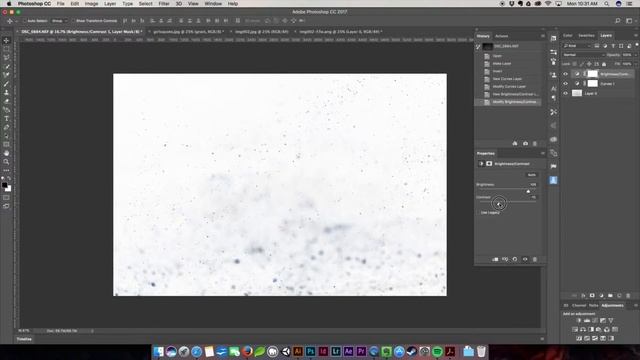Select the Clone Stamp tool
Screen dimensions: 640x360
tap(6, 92)
